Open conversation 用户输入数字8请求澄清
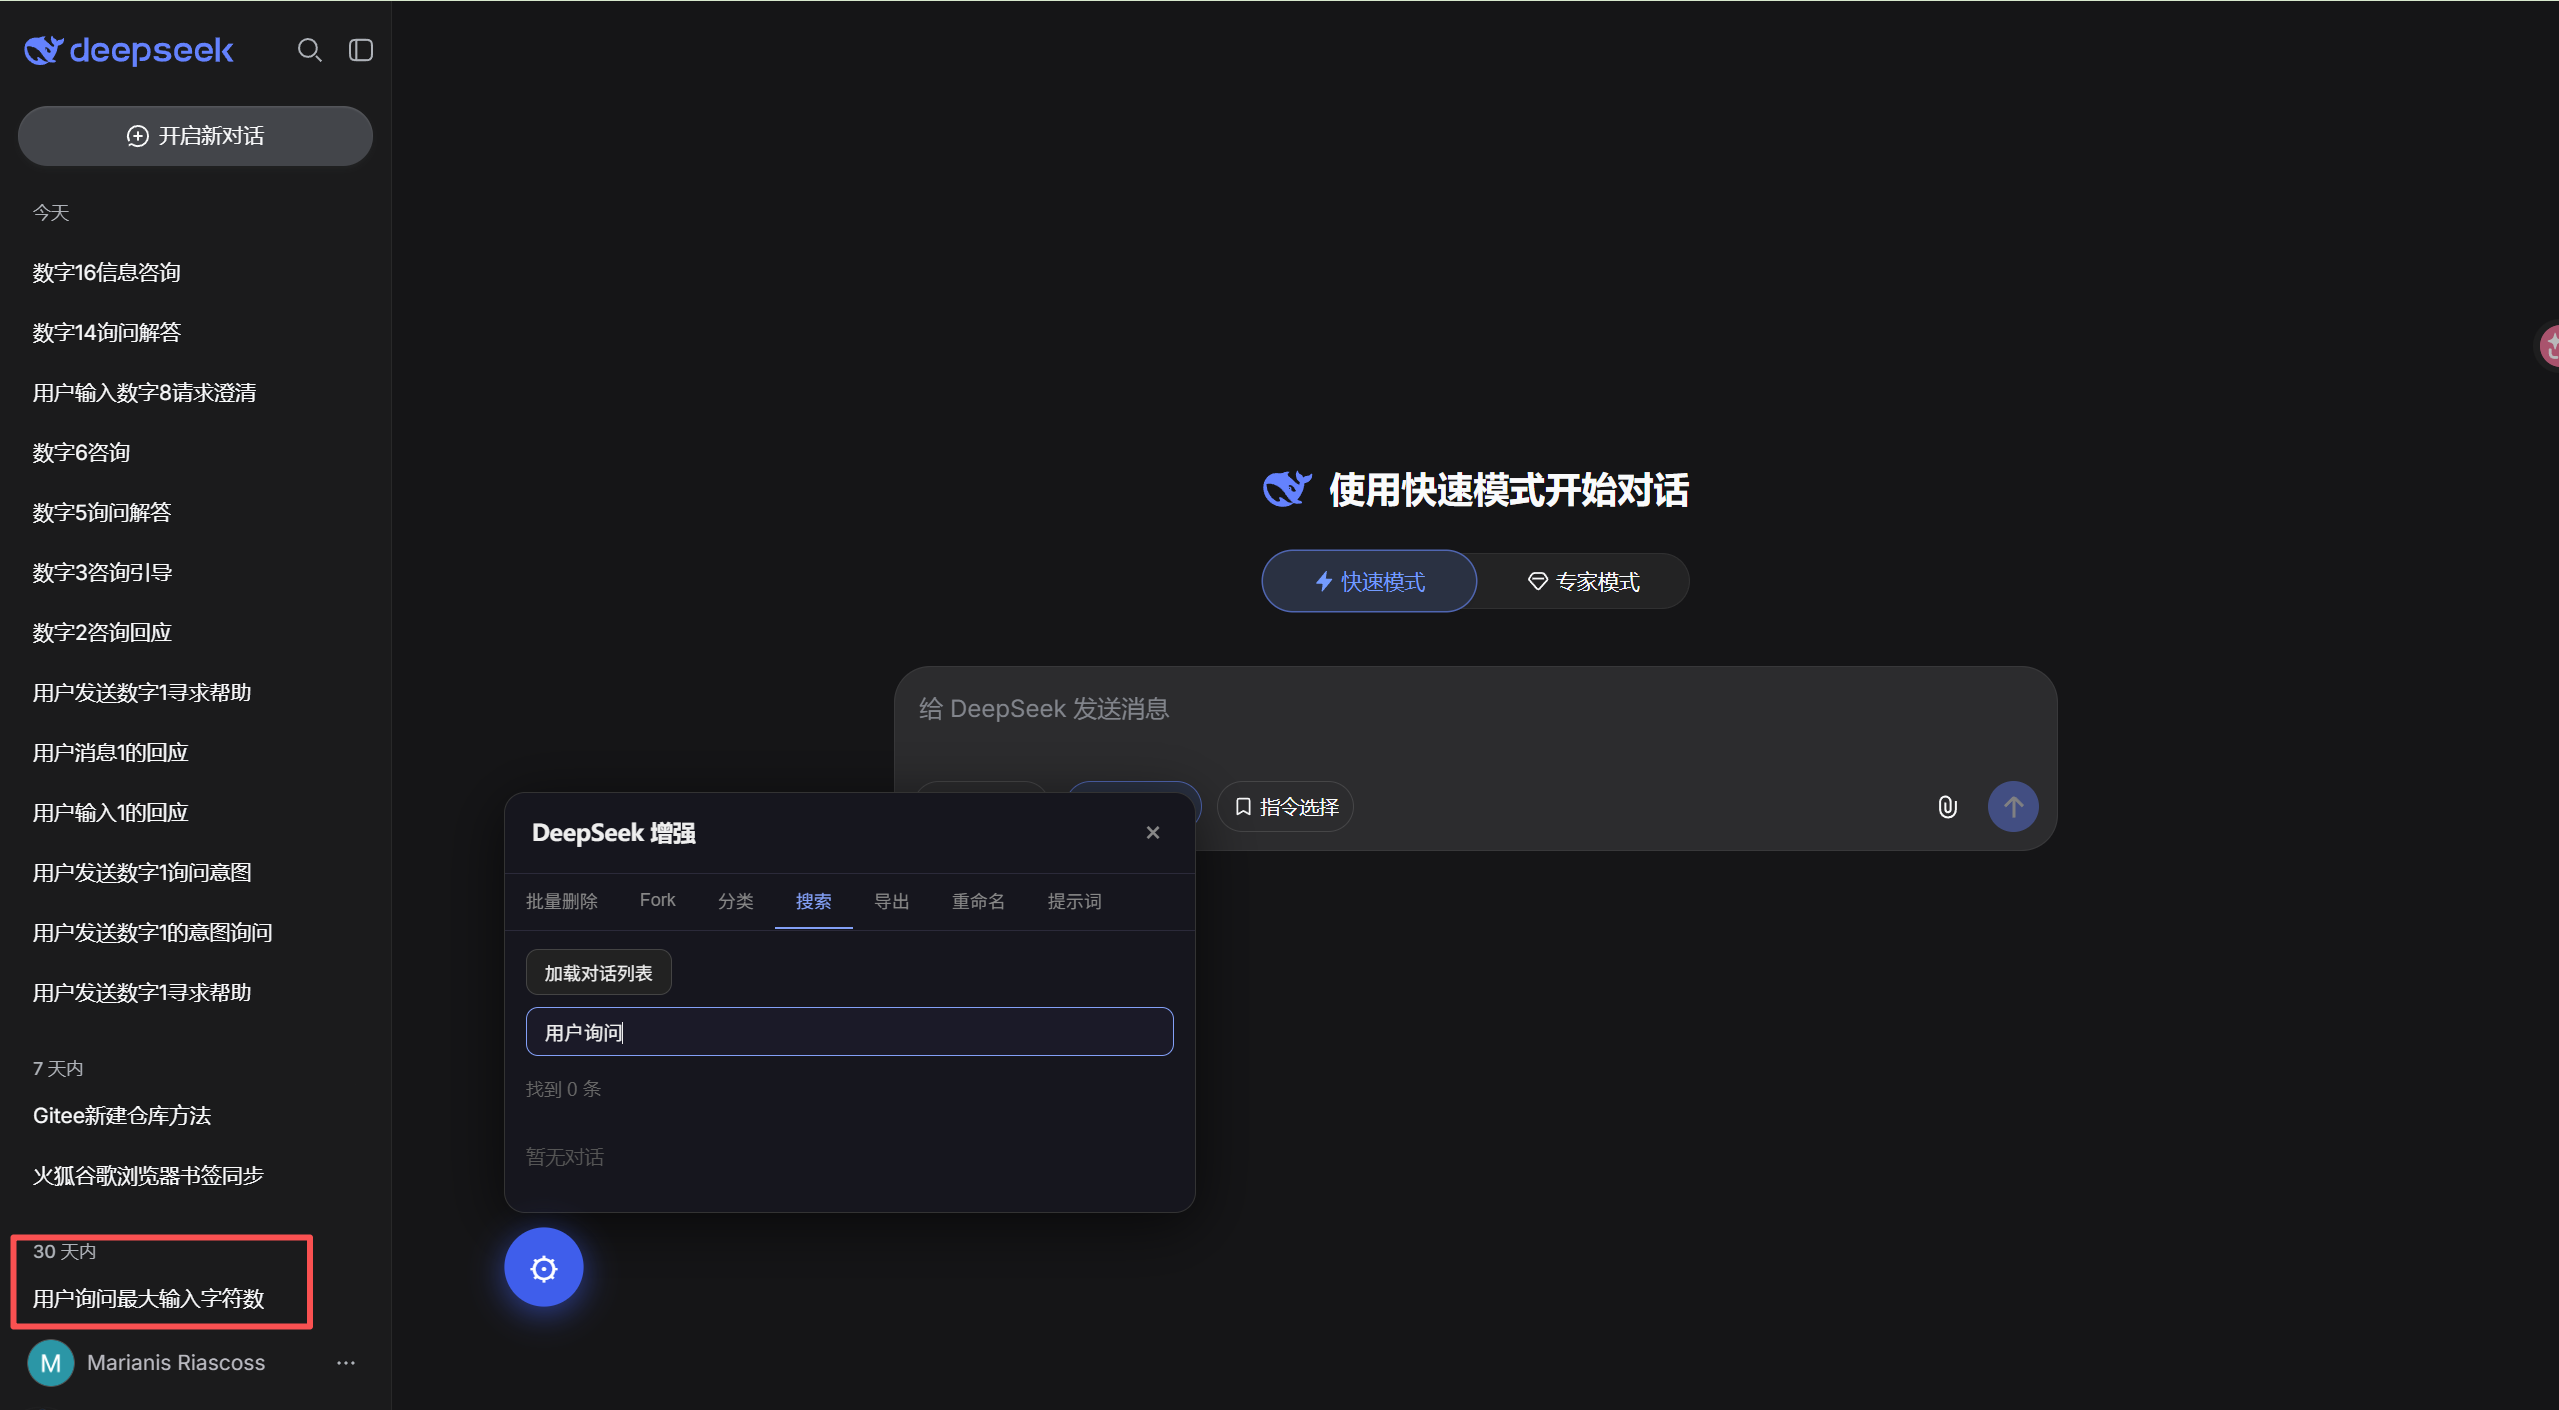 [144, 393]
